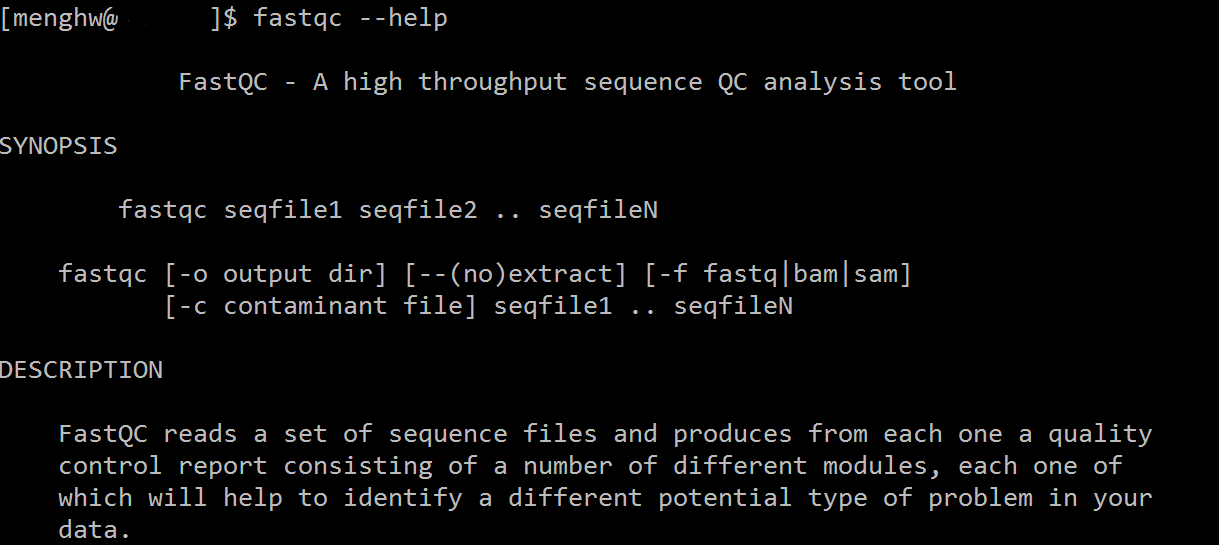1219x545 pixels.
Task: Click the final word data. in the description
Action: click(95, 530)
